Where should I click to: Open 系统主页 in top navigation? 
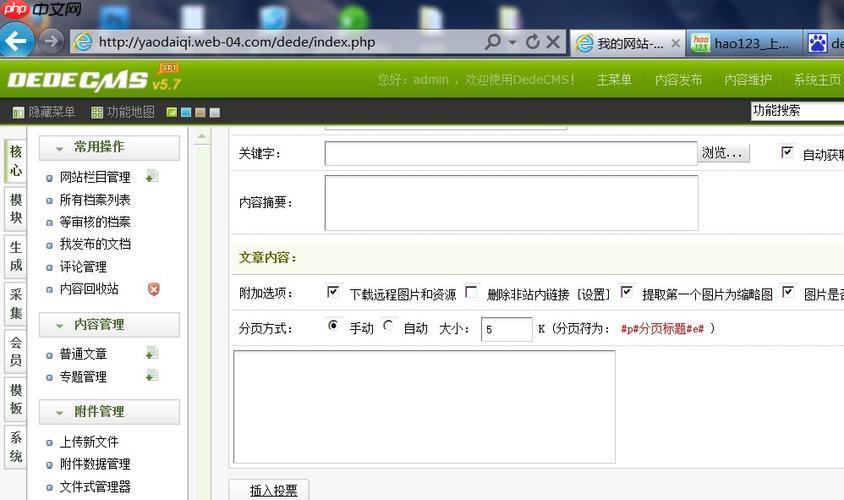817,80
